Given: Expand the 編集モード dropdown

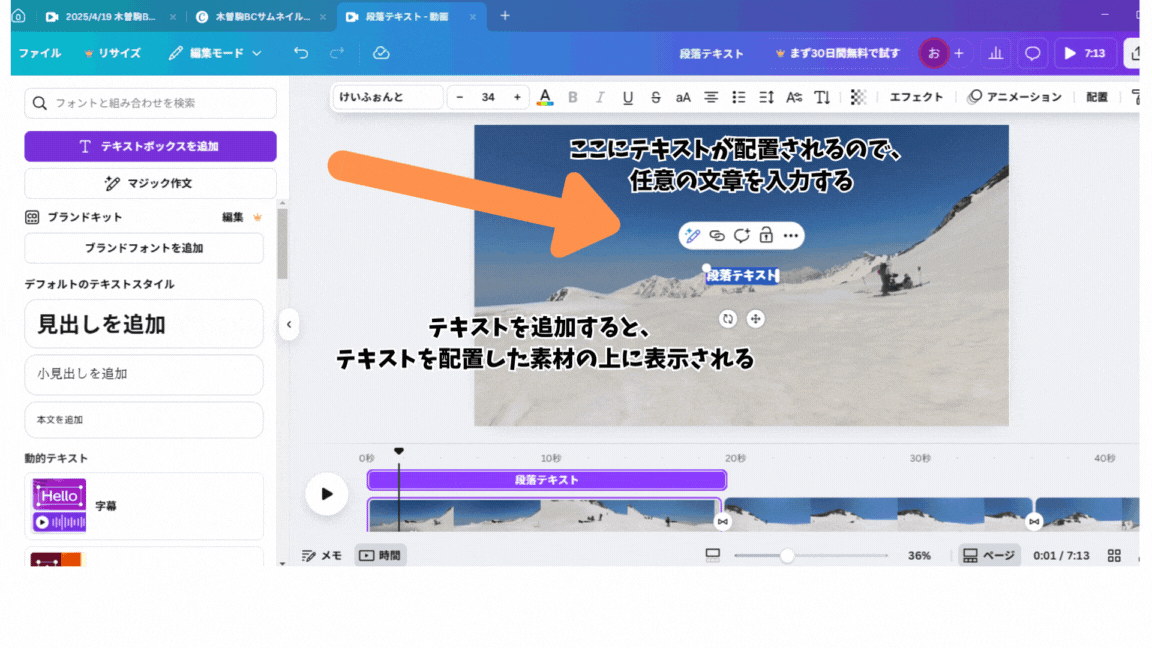Looking at the screenshot, I should (x=215, y=53).
